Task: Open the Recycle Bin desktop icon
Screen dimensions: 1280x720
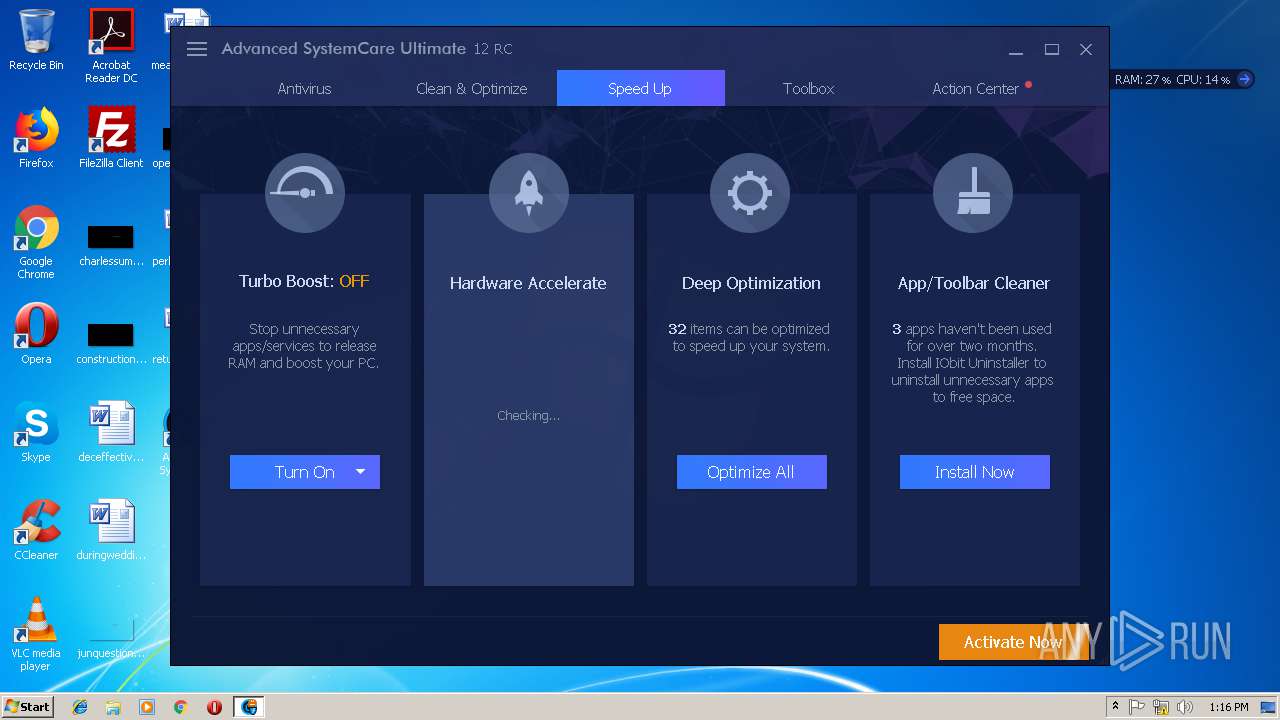Action: [x=36, y=40]
